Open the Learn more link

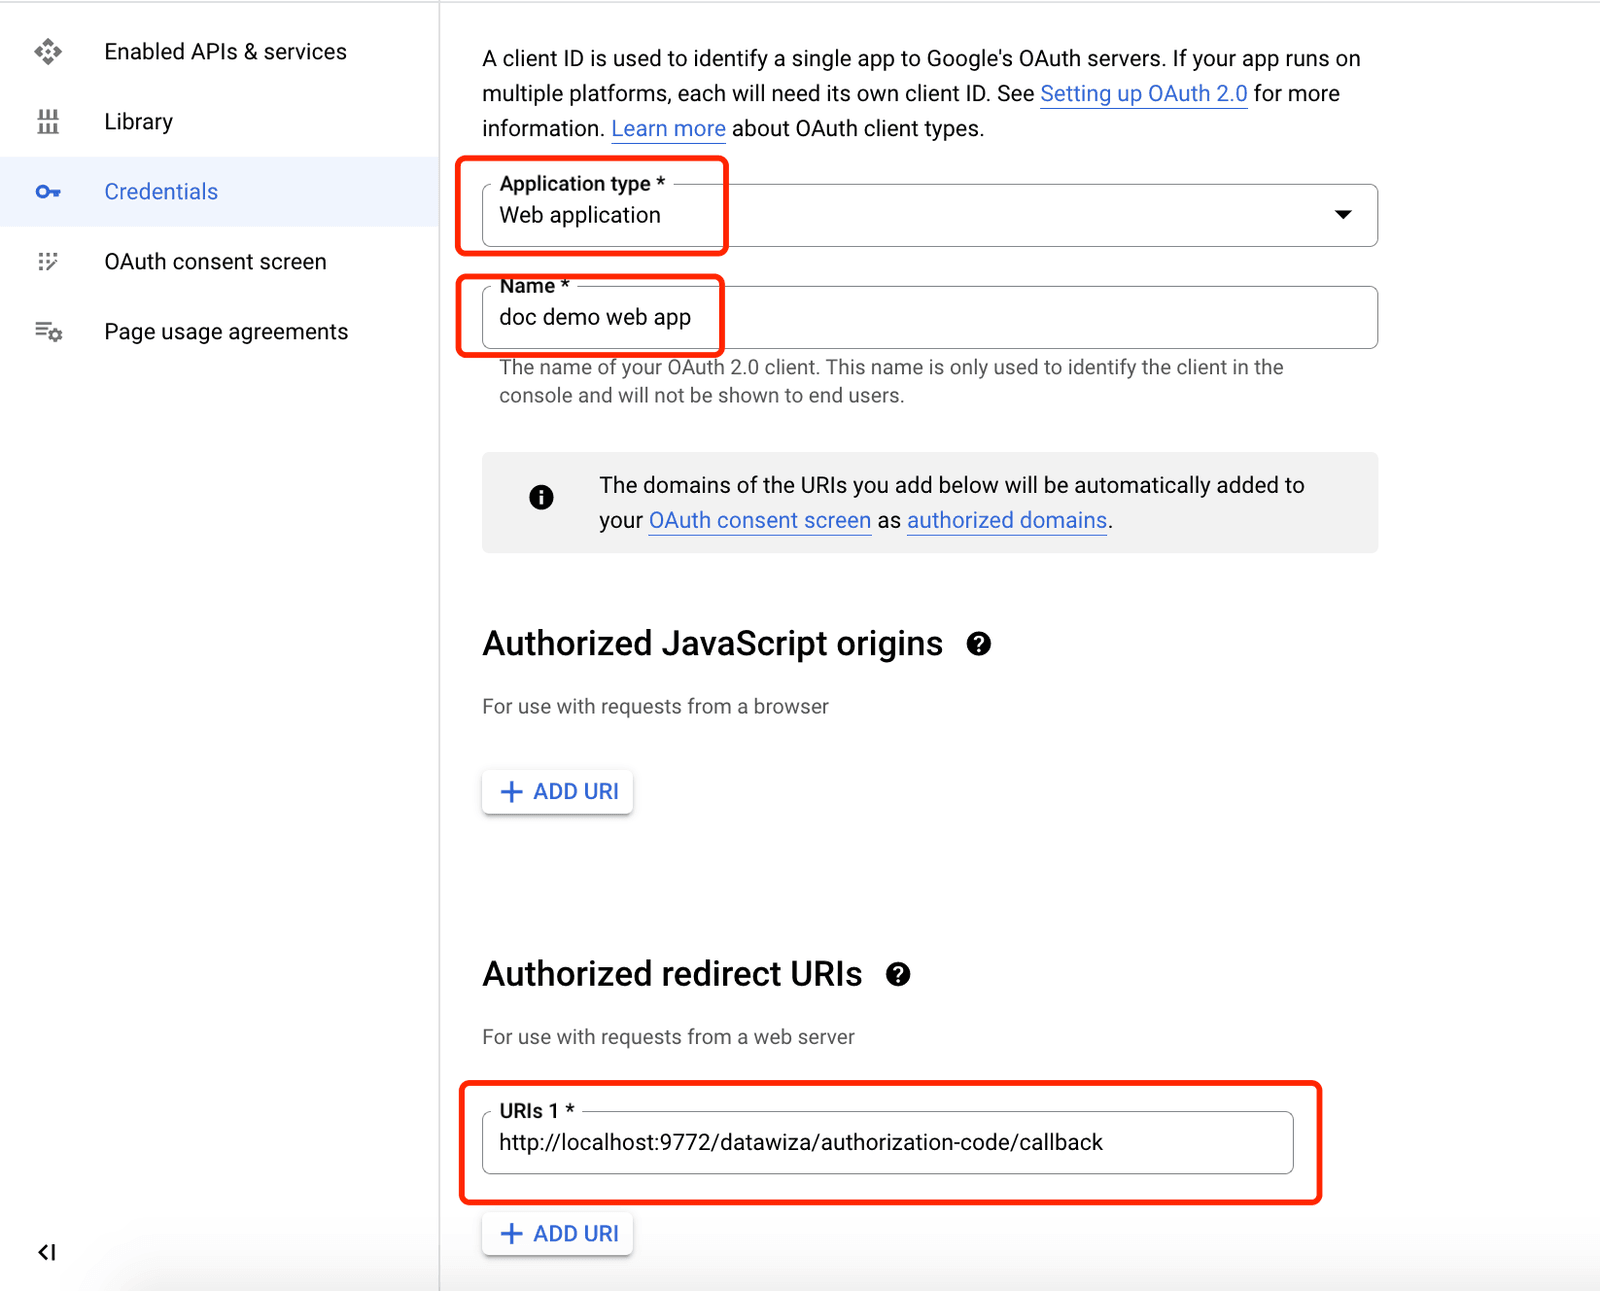(668, 128)
